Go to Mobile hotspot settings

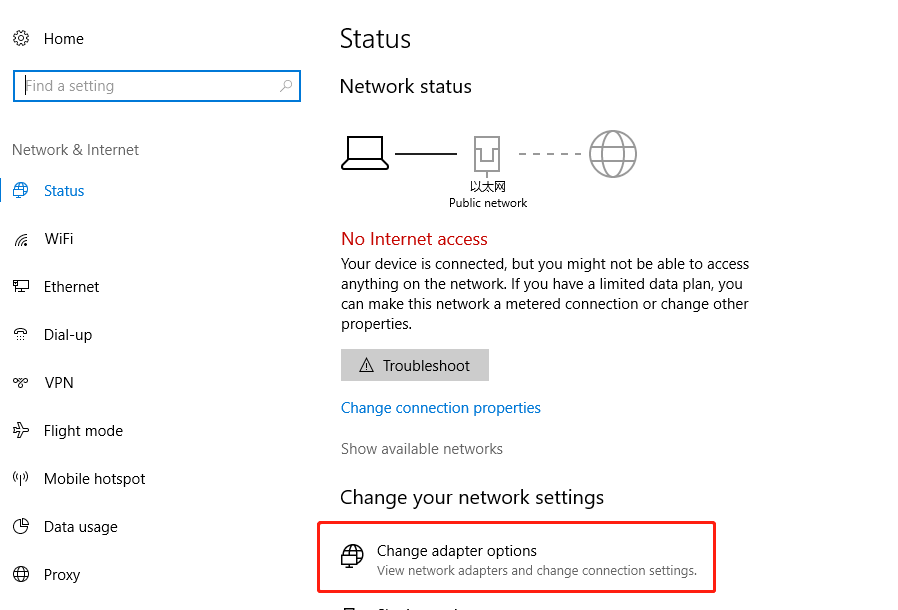click(94, 478)
